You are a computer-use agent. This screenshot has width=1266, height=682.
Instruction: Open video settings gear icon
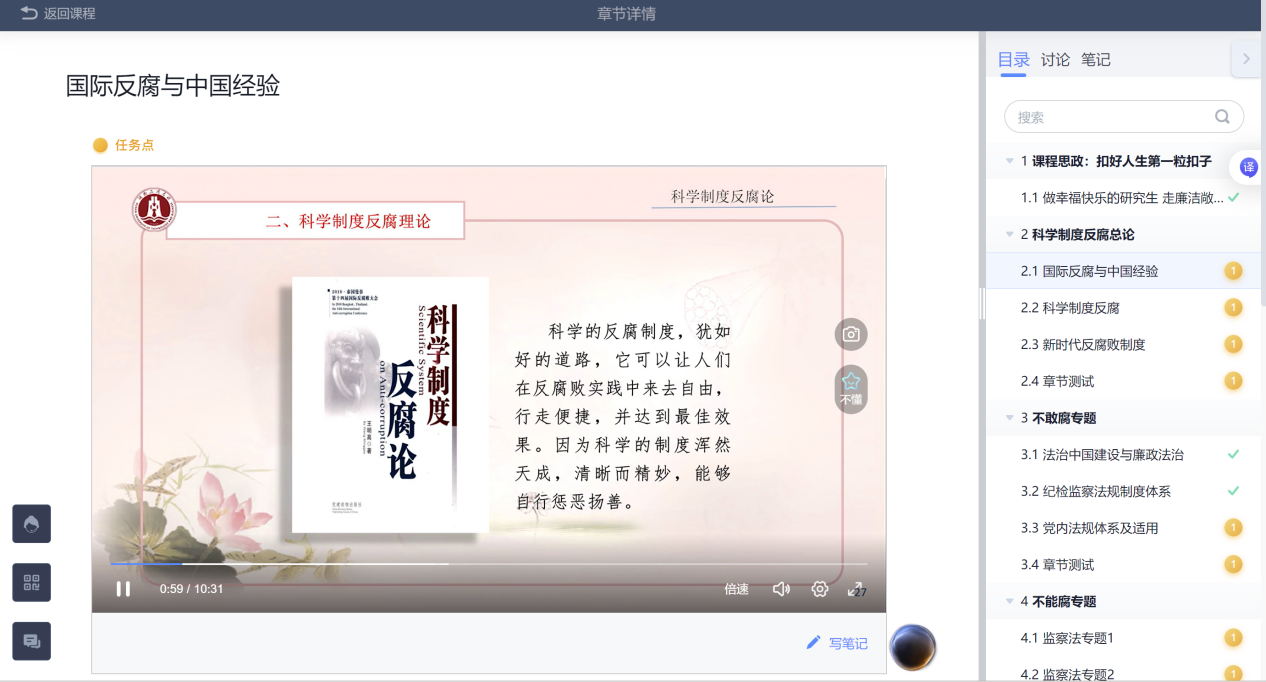pyautogui.click(x=820, y=589)
